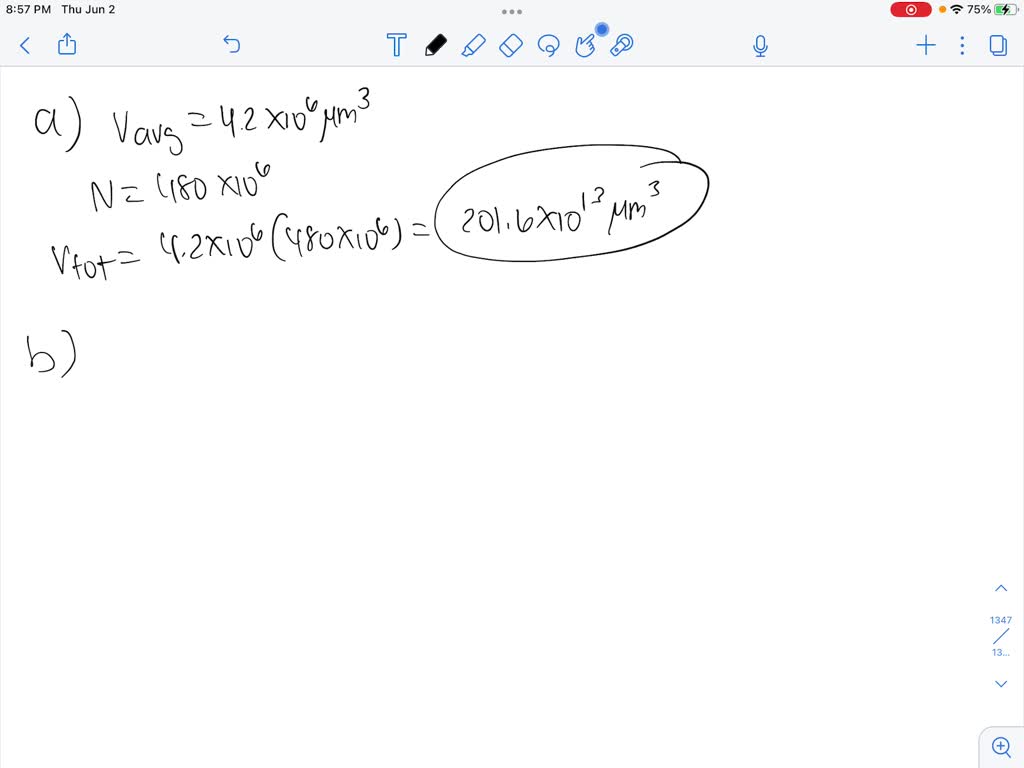Tap the Share icon to export note

pyautogui.click(x=66, y=45)
